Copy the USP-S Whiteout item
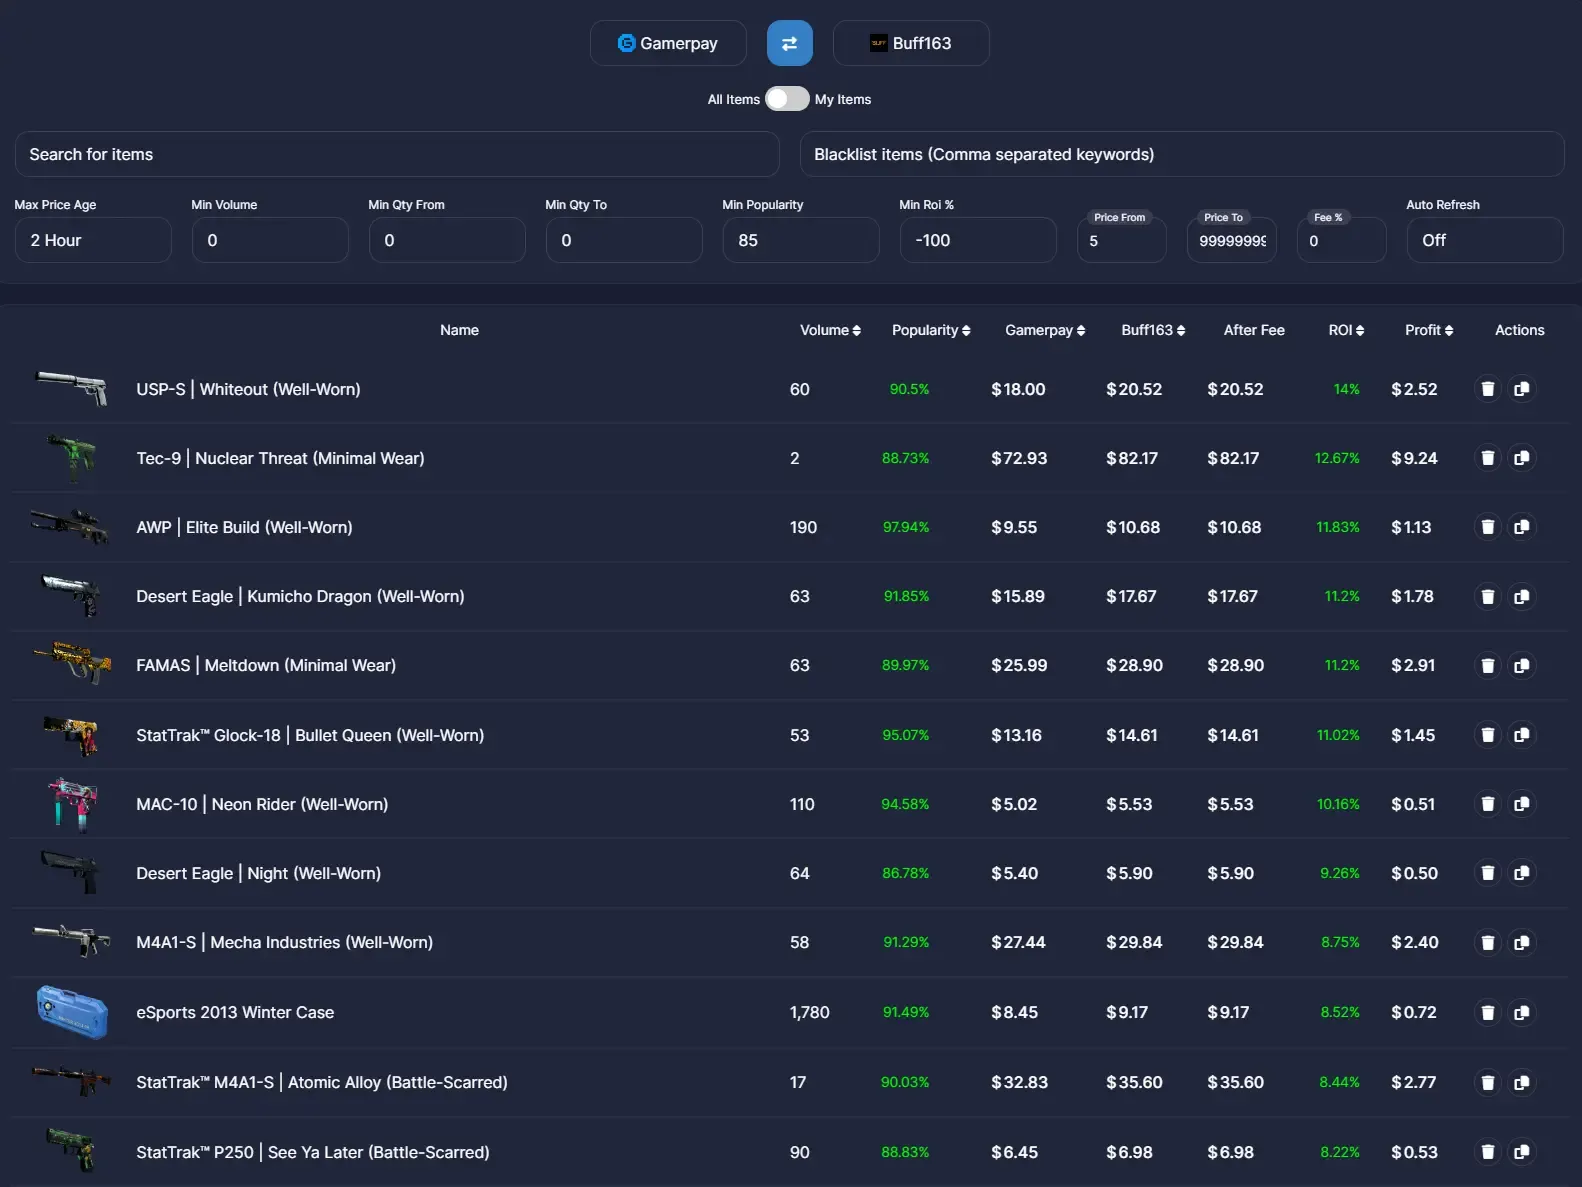The width and height of the screenshot is (1582, 1187). coord(1522,389)
